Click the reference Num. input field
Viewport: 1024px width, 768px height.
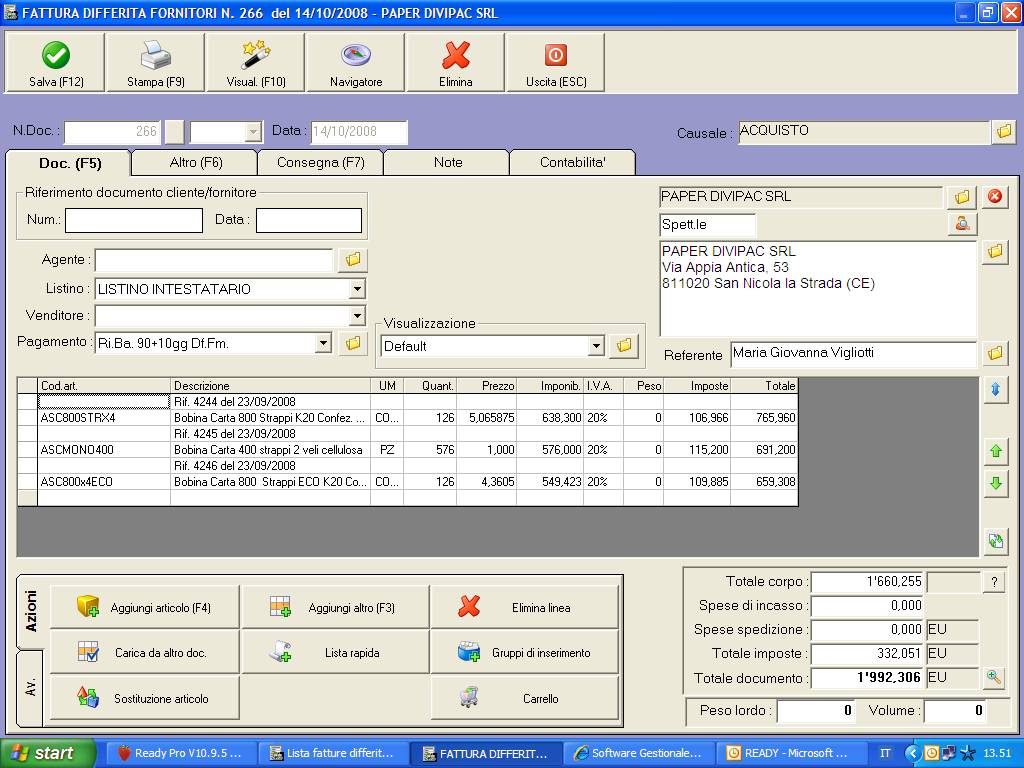134,220
